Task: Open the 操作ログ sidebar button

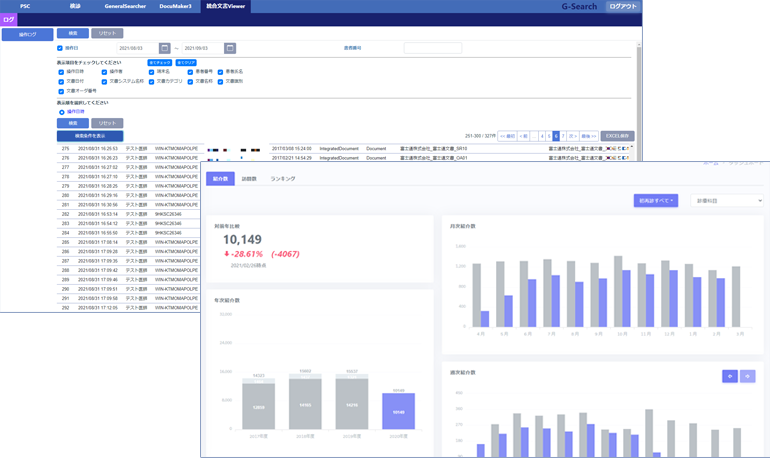Action: tap(28, 34)
